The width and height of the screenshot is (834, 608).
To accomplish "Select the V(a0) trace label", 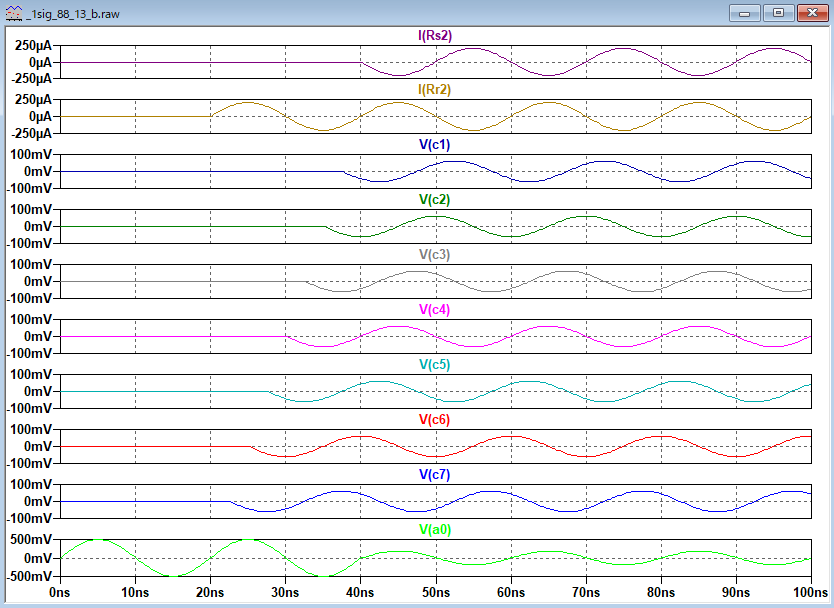I will point(435,530).
